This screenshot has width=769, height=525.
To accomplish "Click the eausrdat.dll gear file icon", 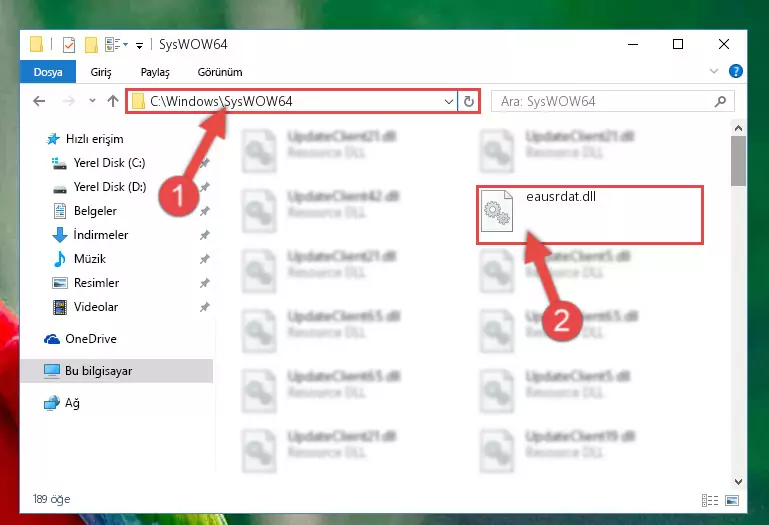I will [x=497, y=210].
